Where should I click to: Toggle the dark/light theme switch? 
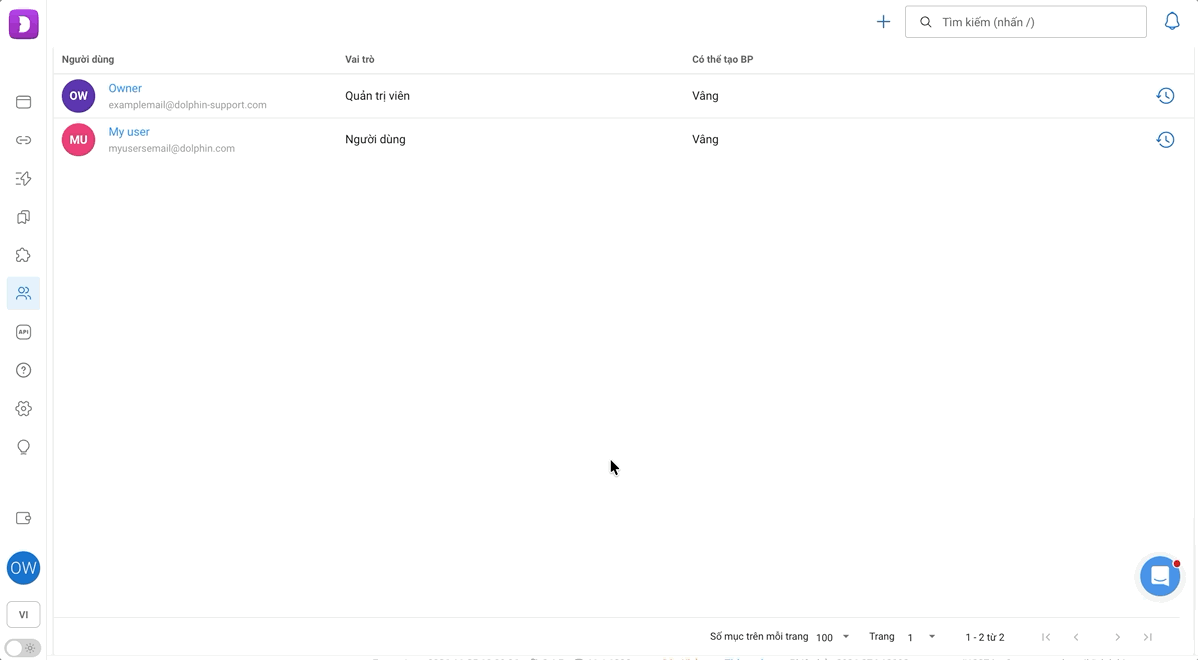(23, 649)
